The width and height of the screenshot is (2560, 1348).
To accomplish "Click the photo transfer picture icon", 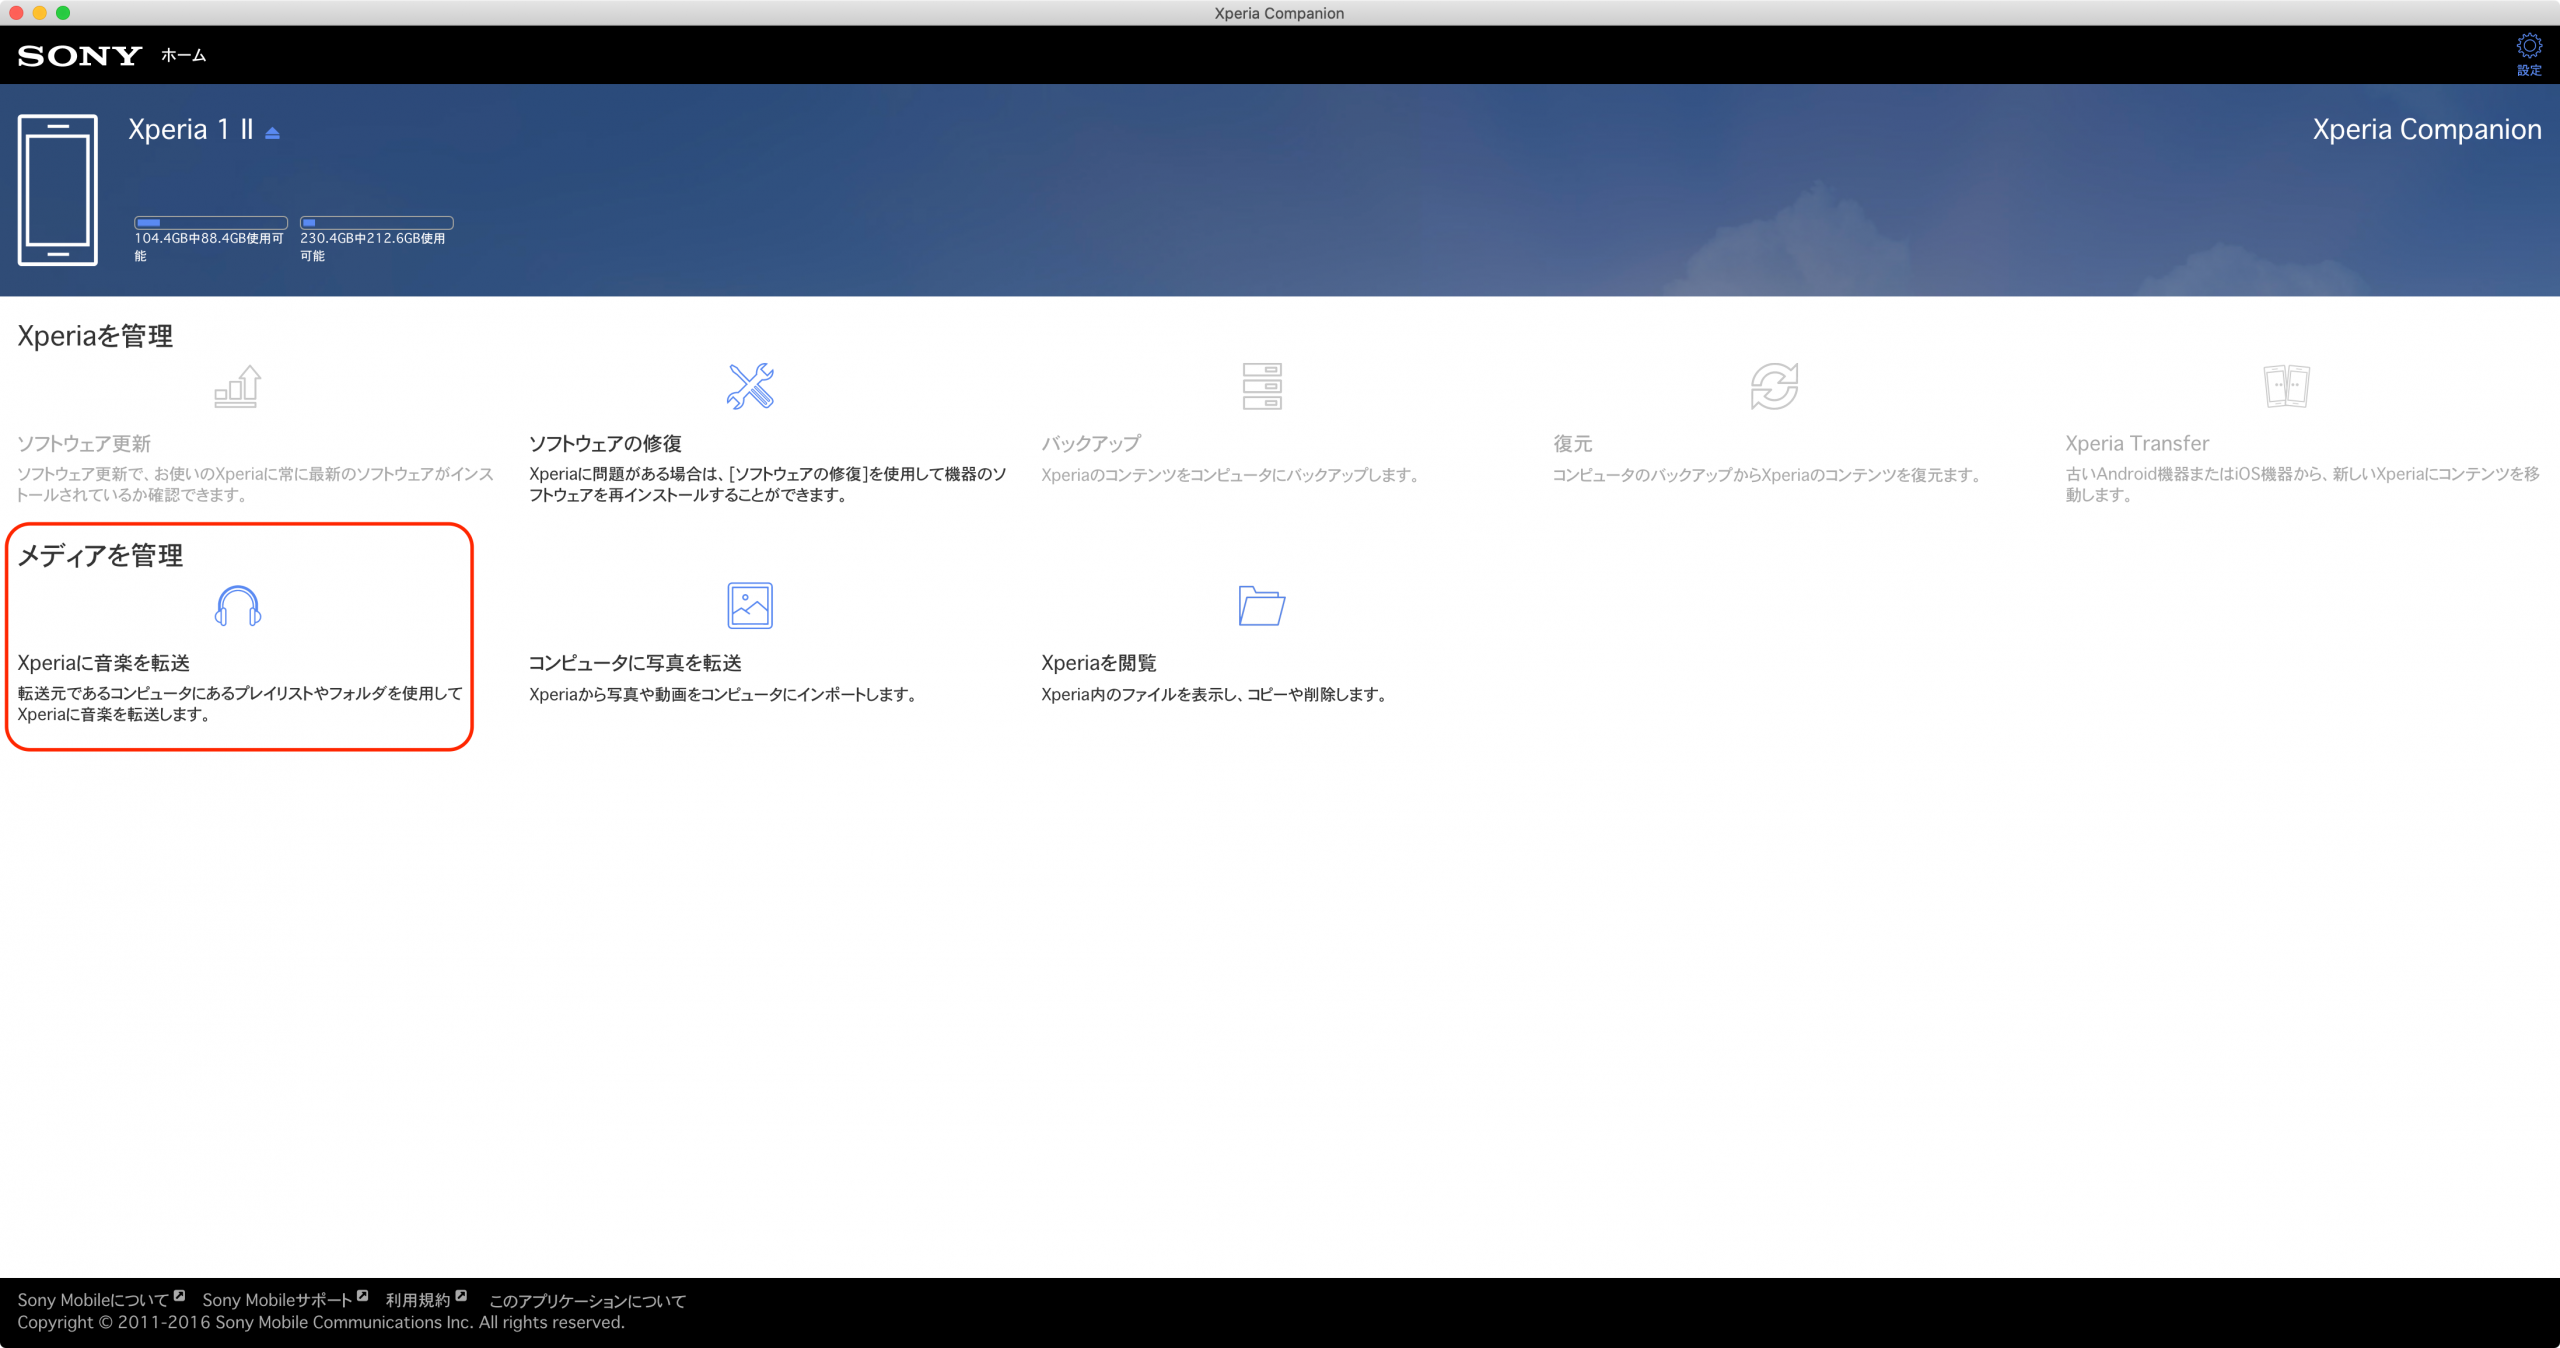I will tap(750, 605).
